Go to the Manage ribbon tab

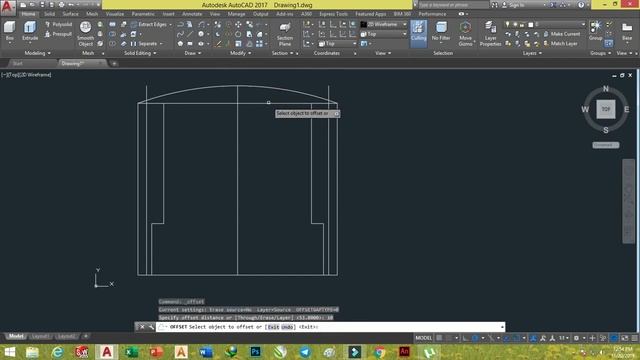pos(236,14)
